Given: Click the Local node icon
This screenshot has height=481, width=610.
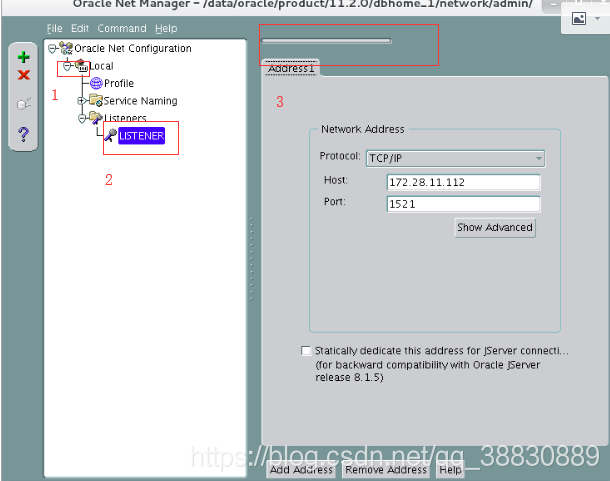Looking at the screenshot, I should click(82, 66).
